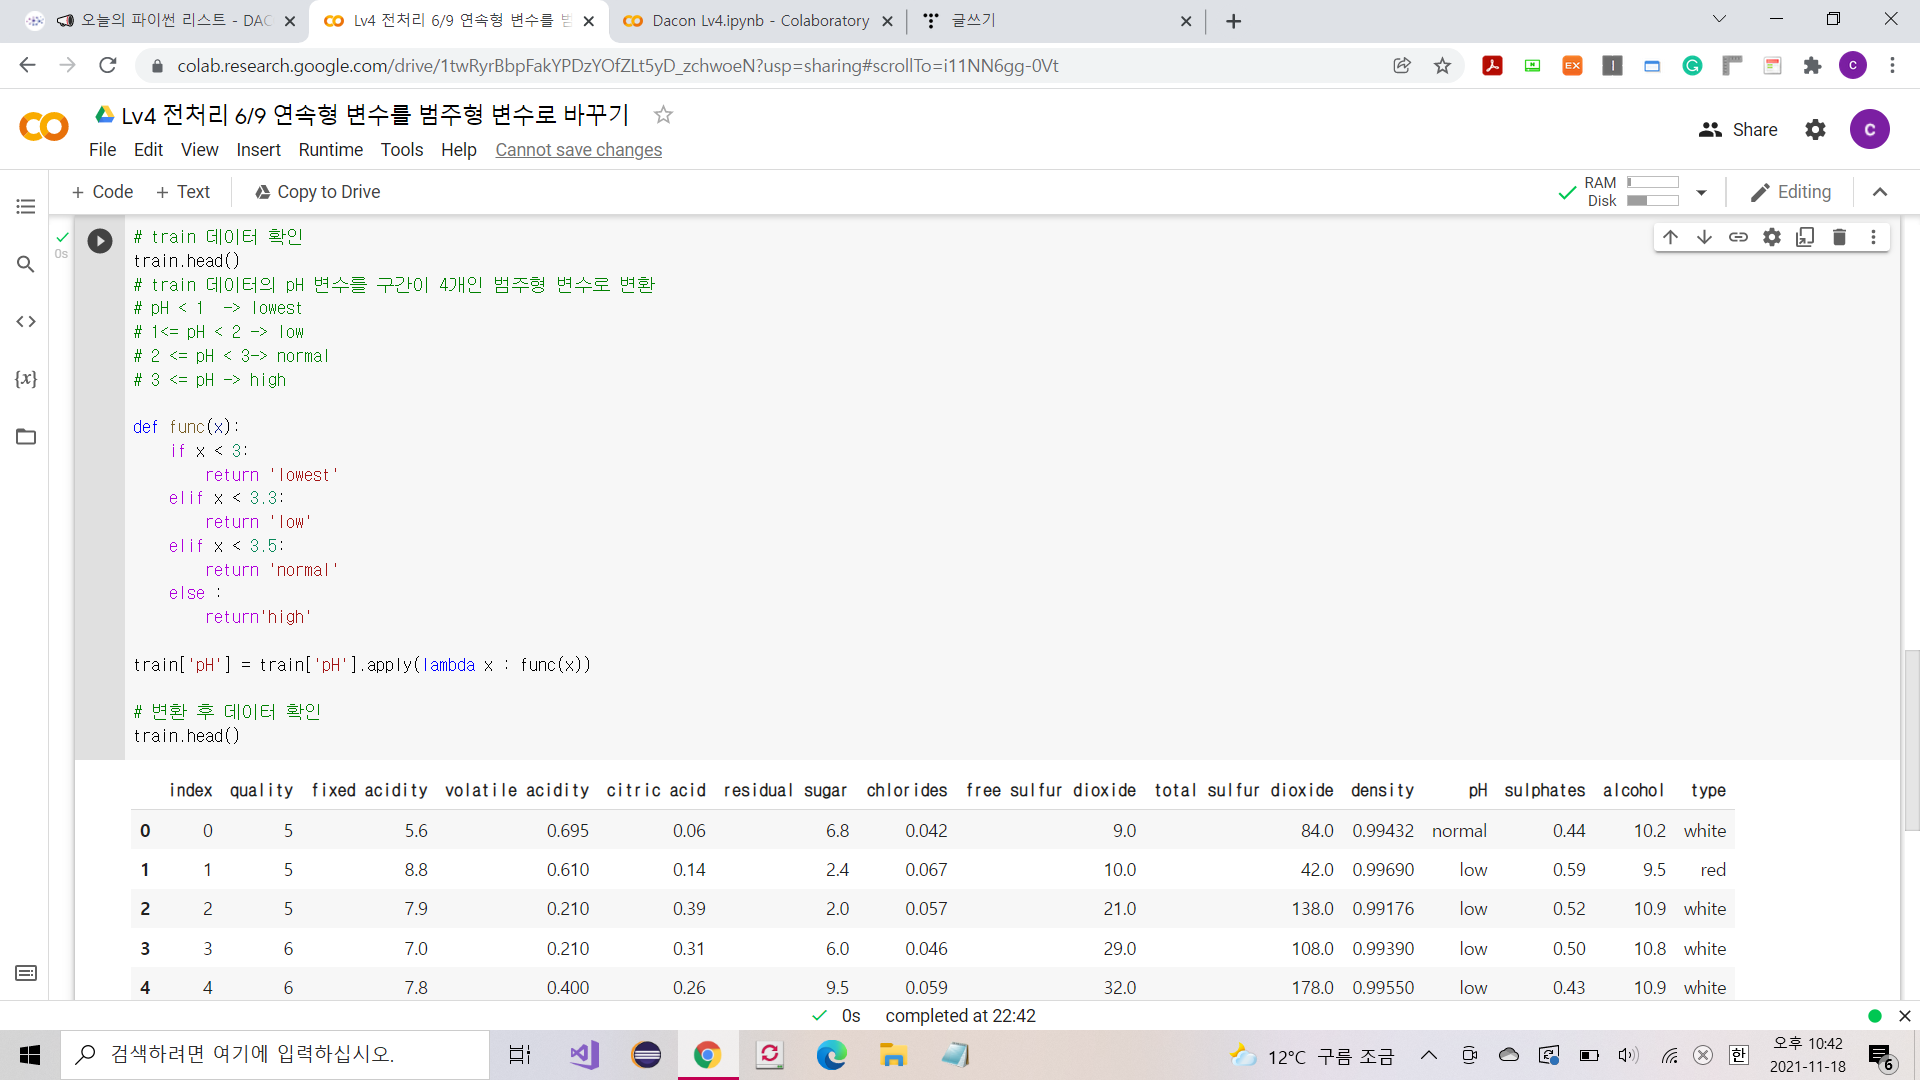Open the code snippets panel
Screen dimensions: 1920x1080
coord(26,321)
